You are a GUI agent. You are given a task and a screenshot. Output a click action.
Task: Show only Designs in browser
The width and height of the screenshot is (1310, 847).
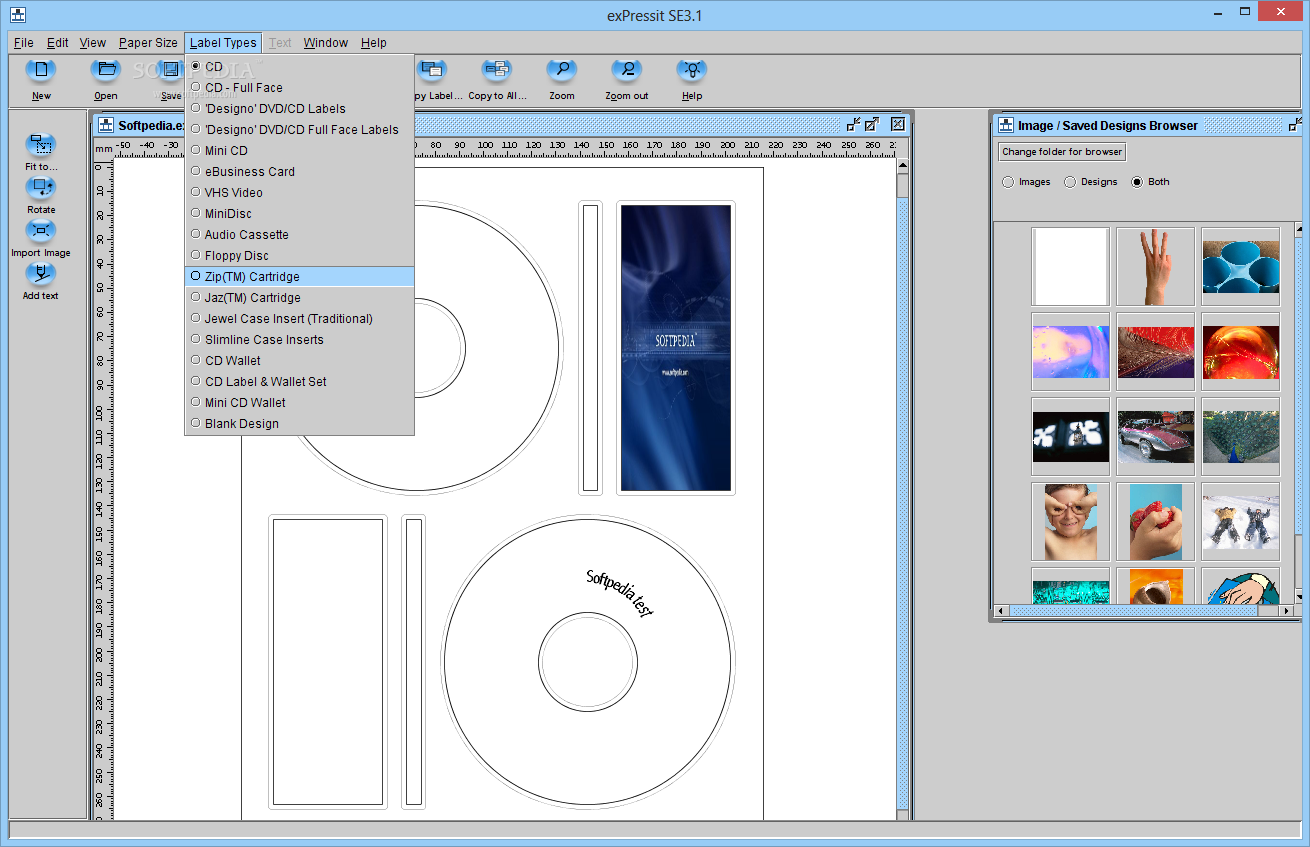pyautogui.click(x=1070, y=182)
